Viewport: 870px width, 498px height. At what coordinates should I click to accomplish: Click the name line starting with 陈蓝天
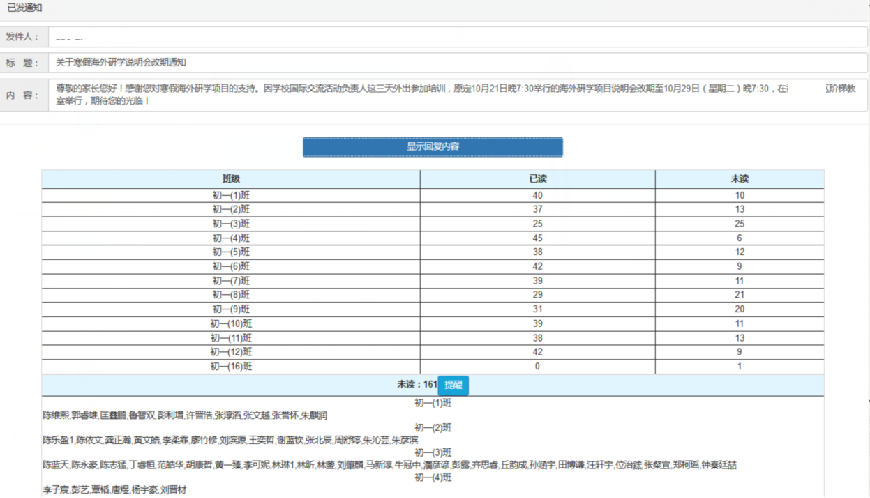pyautogui.click(x=390, y=465)
